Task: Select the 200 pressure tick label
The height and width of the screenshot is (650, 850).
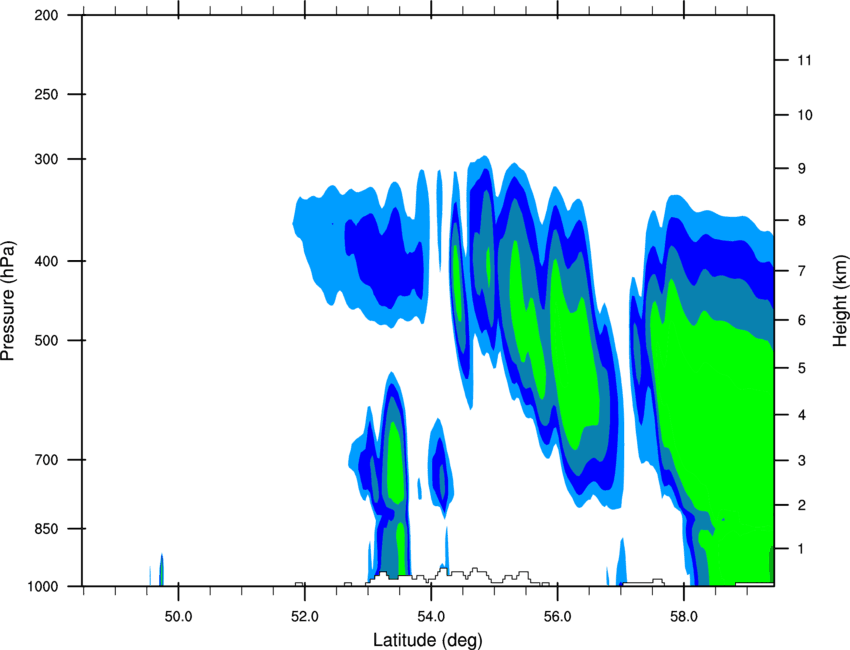Action: point(46,15)
